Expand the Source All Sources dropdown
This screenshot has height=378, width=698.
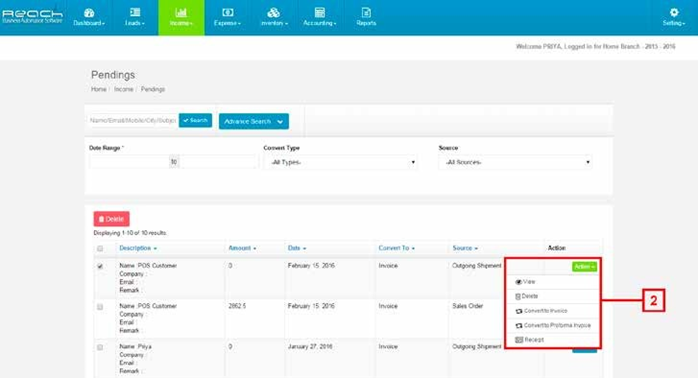tap(515, 163)
